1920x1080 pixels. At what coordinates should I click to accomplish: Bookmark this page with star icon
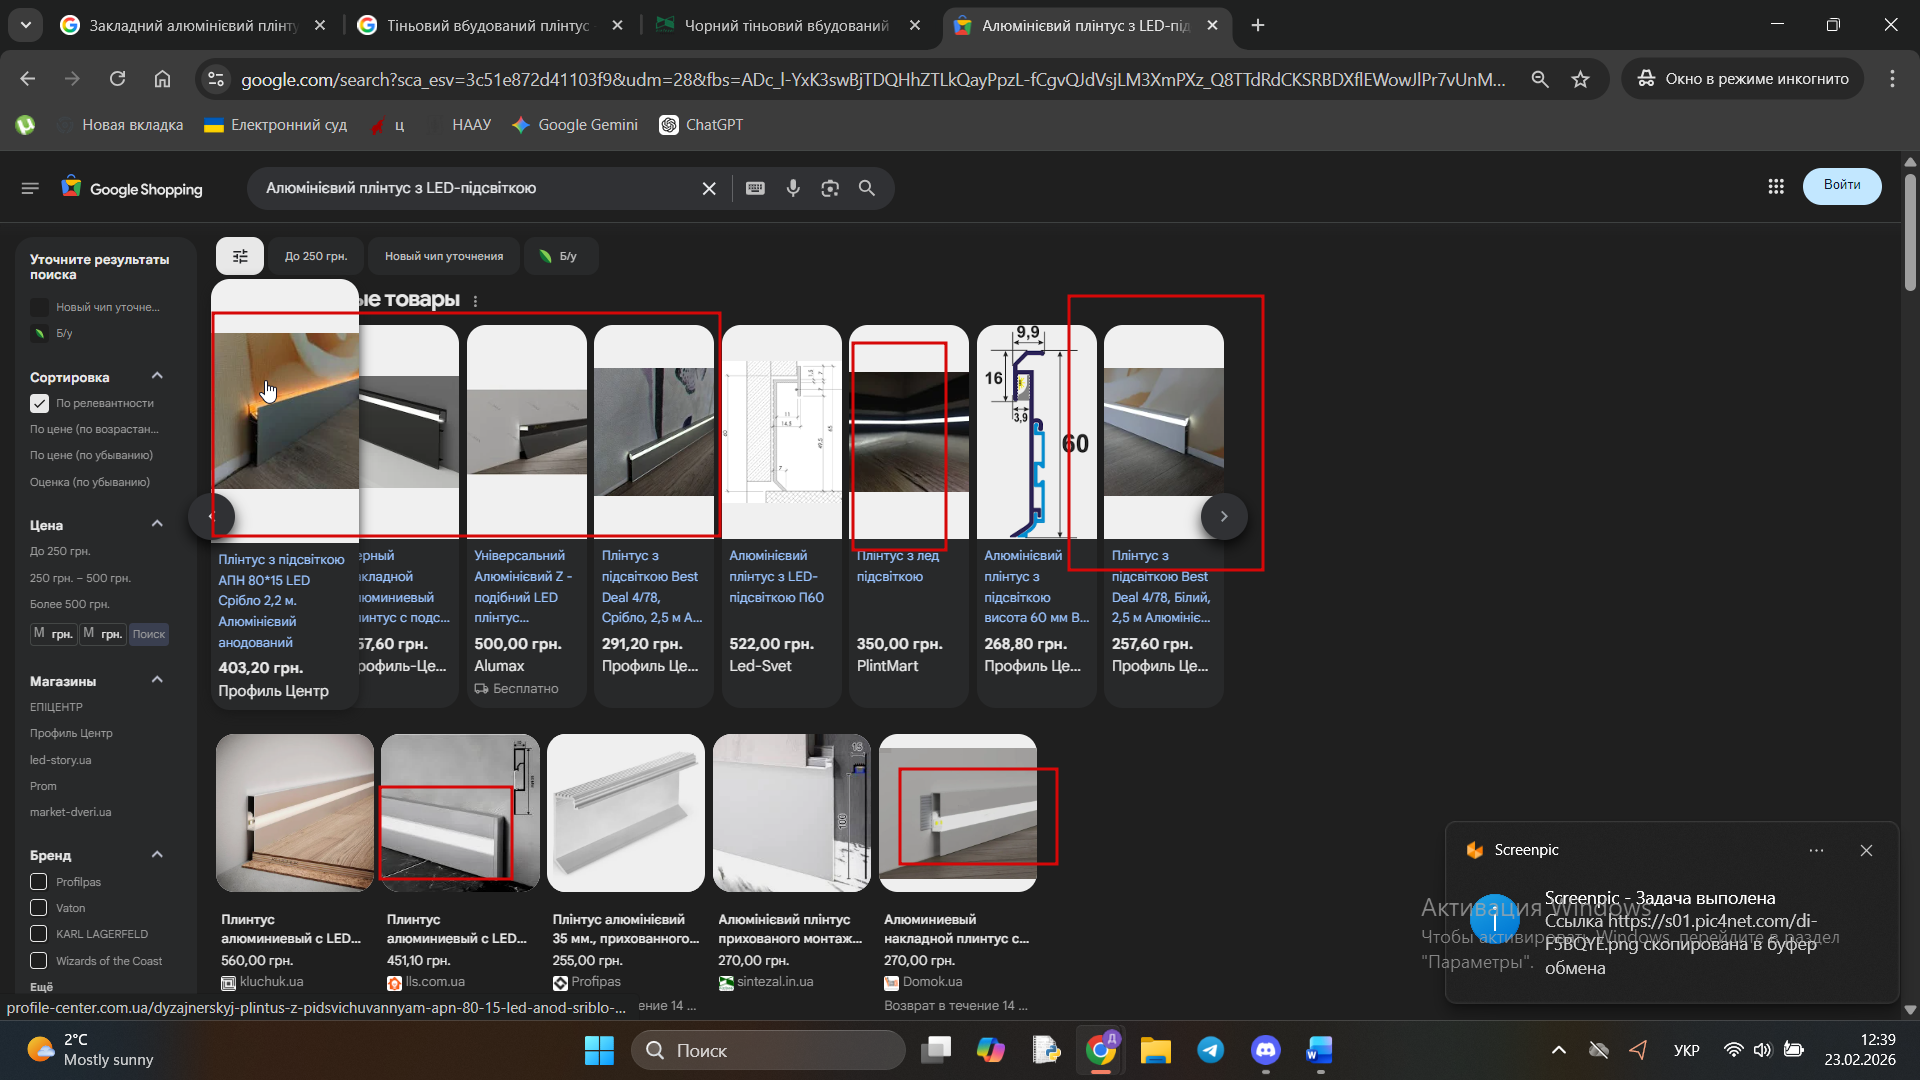[1580, 79]
